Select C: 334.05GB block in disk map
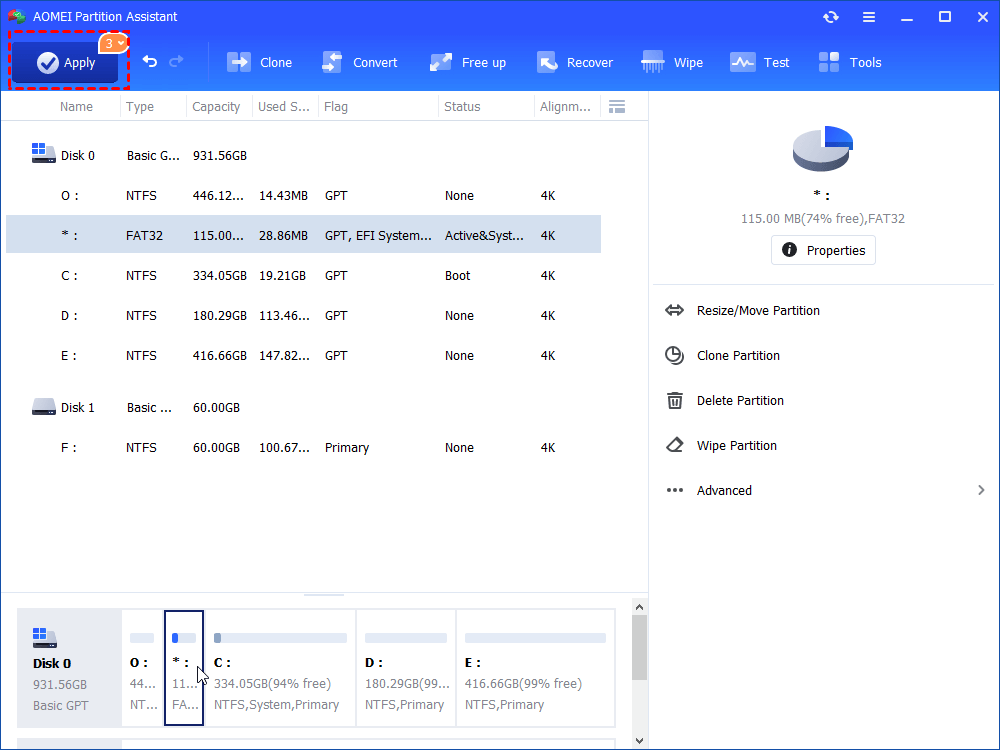This screenshot has height=750, width=1000. point(280,668)
